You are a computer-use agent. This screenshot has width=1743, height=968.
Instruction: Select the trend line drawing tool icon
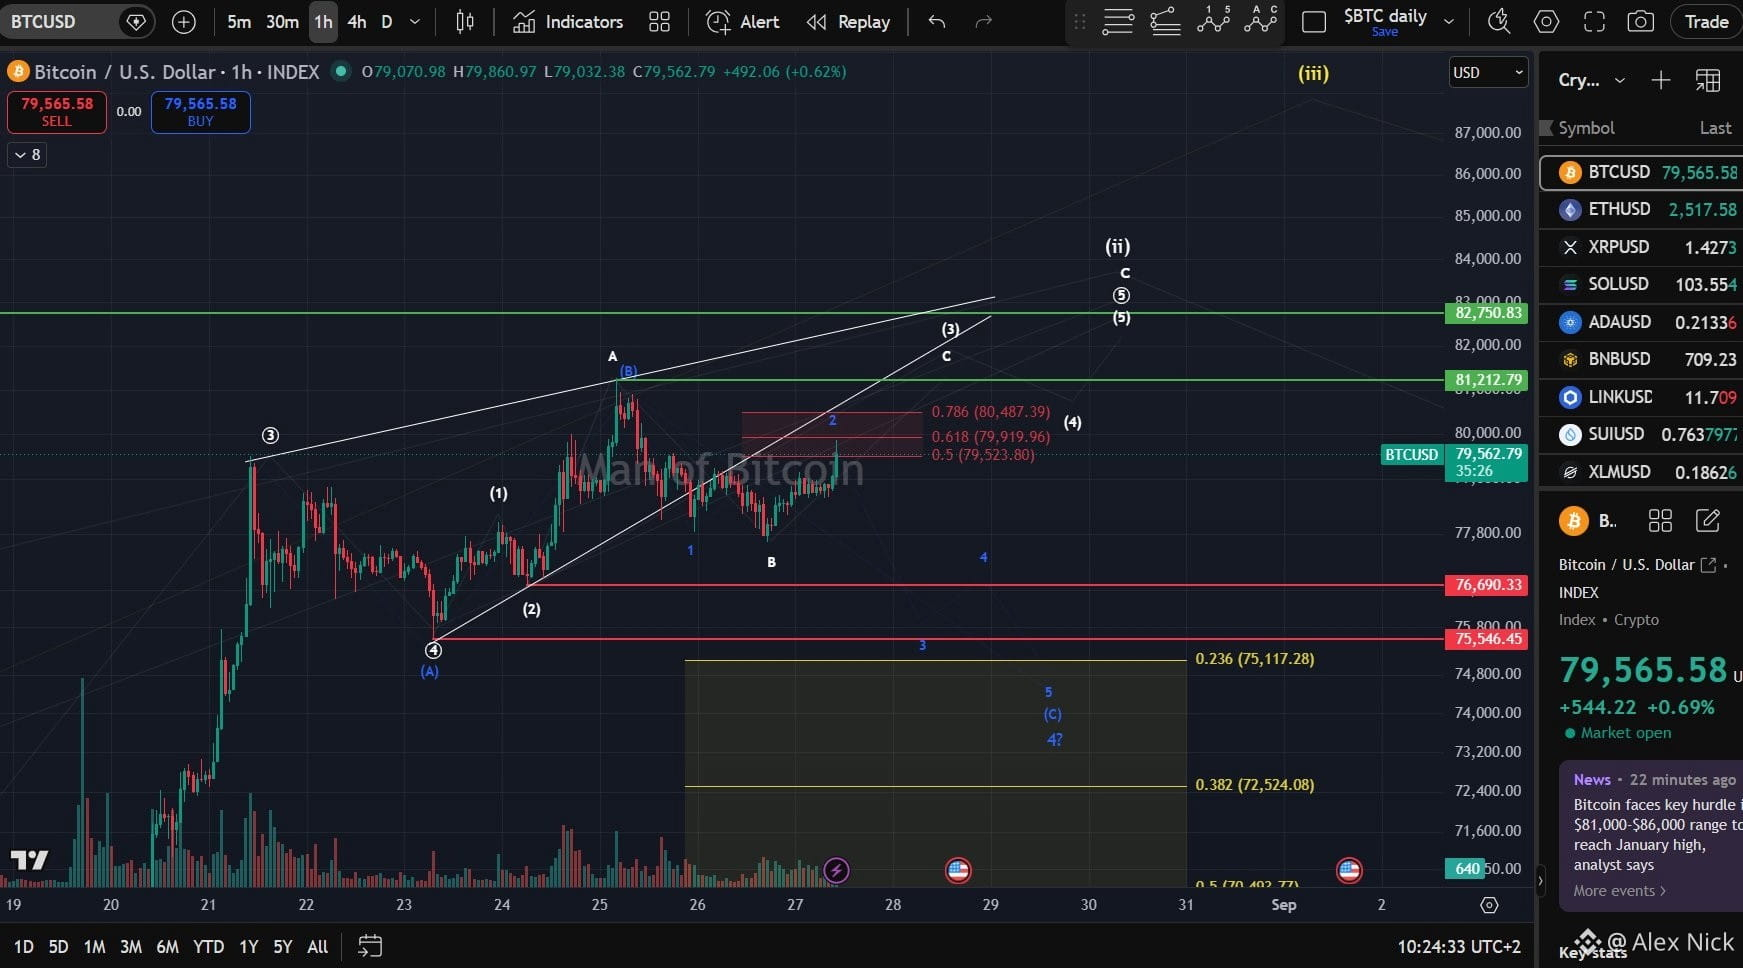click(x=1165, y=22)
